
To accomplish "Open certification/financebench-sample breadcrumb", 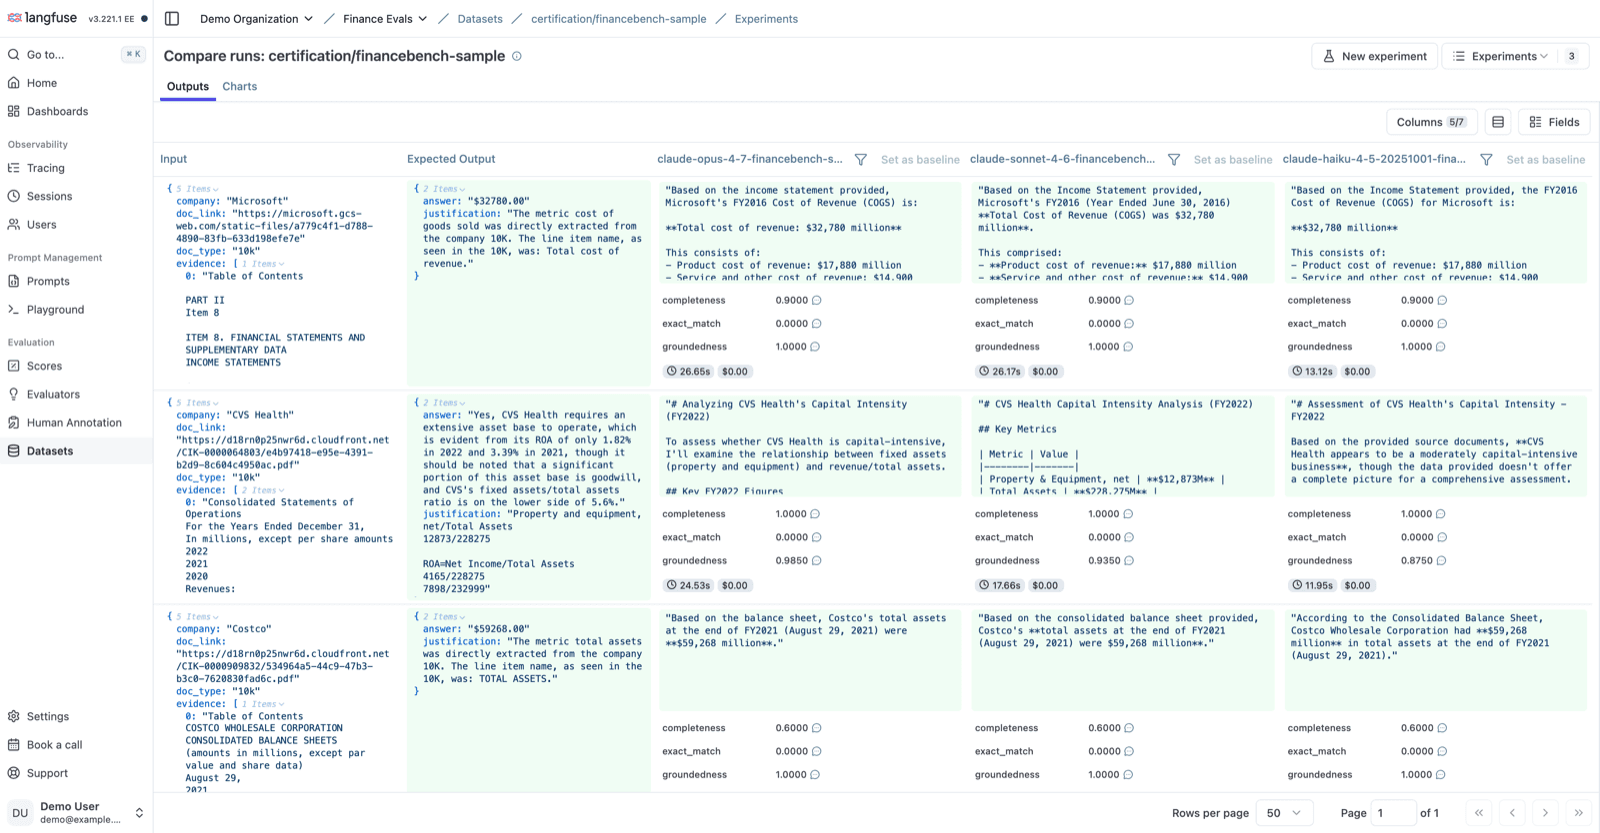I will pyautogui.click(x=618, y=19).
